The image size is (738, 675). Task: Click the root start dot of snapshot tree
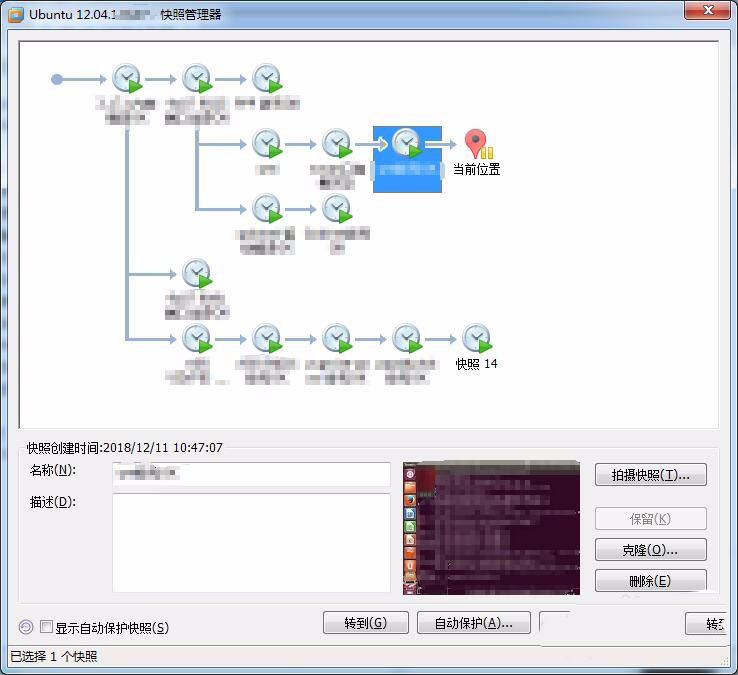(57, 78)
